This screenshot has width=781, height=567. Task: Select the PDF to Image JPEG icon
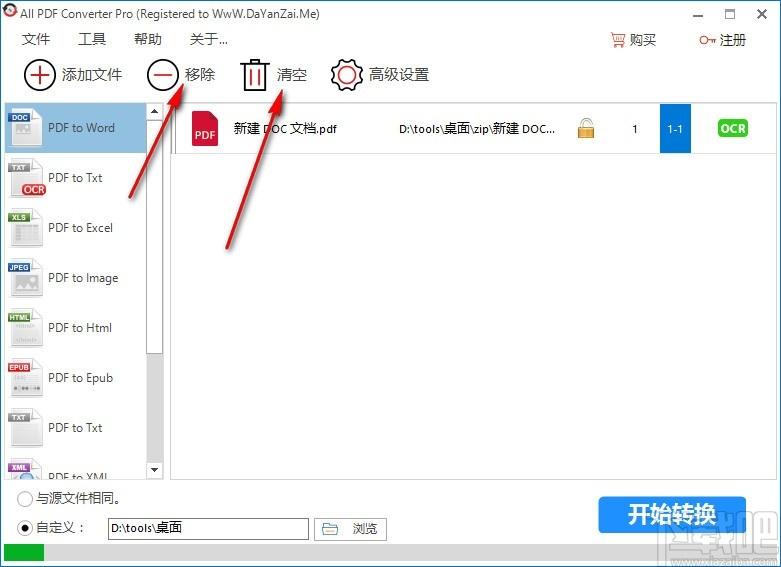pos(25,278)
